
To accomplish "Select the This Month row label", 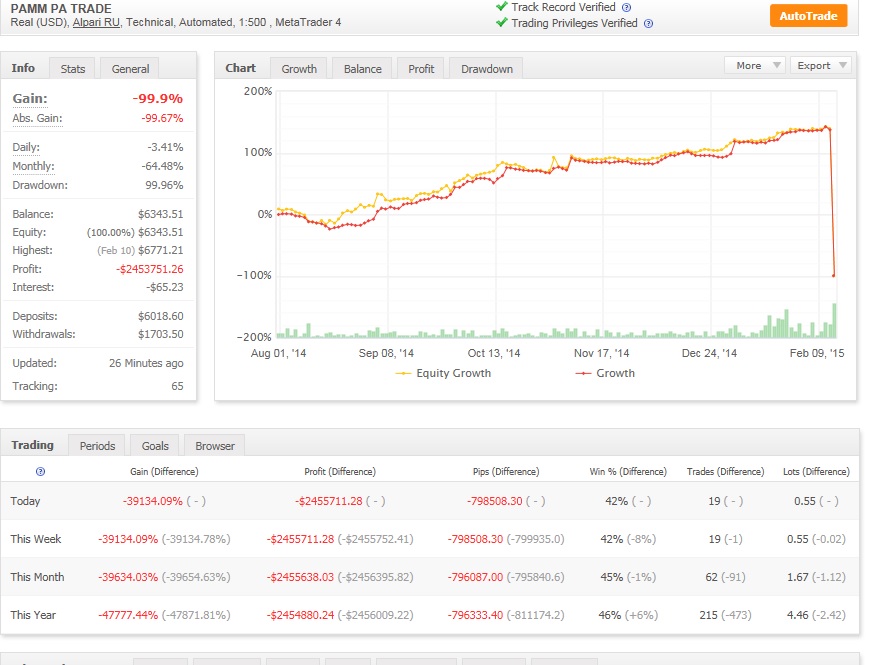I will coord(37,577).
